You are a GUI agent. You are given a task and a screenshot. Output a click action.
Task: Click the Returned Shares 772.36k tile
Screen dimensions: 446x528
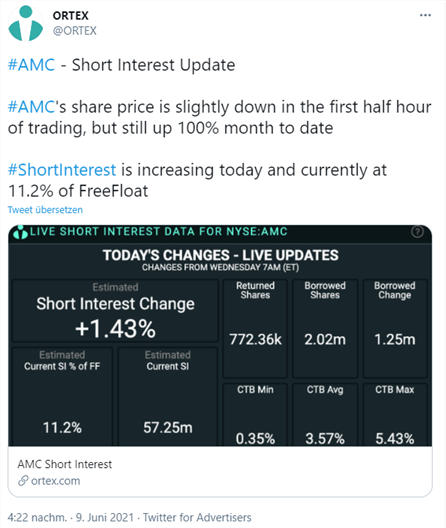coord(255,329)
